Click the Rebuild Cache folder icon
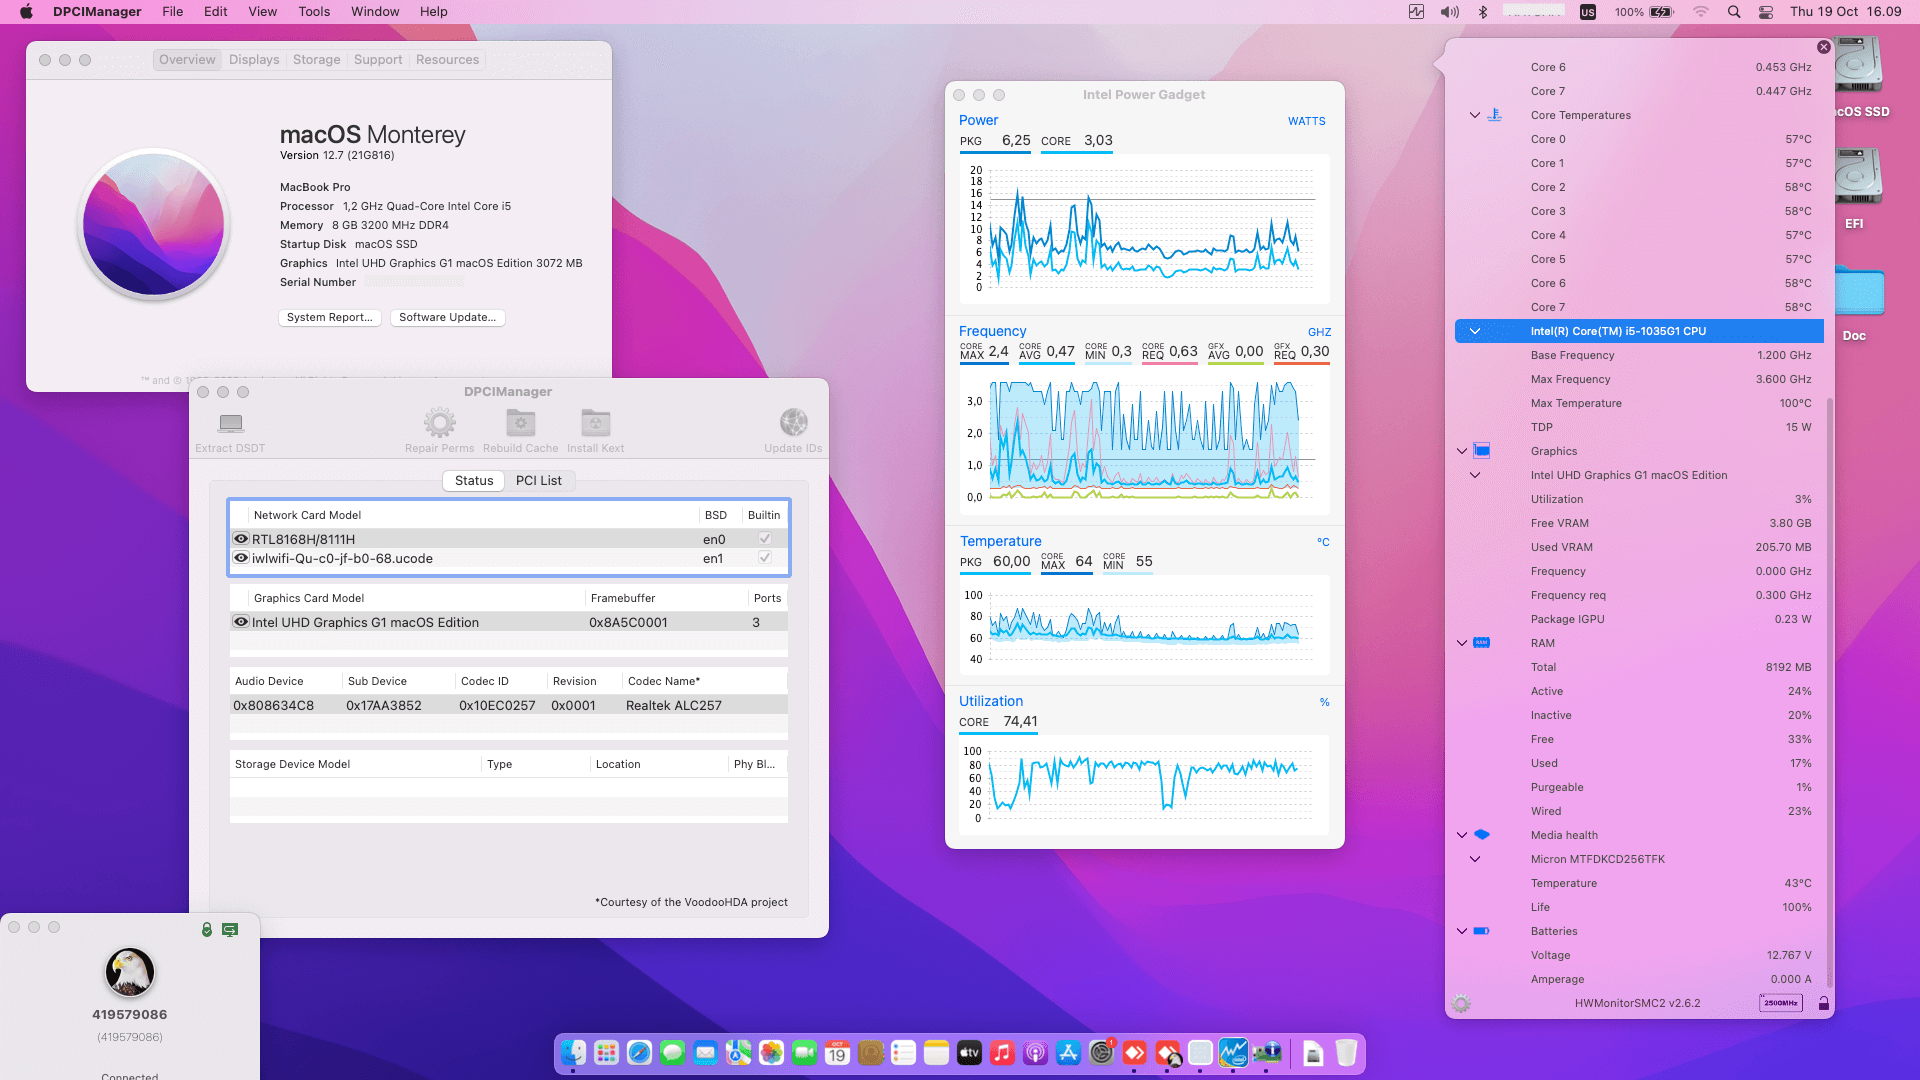Viewport: 1920px width, 1080px height. [x=520, y=423]
